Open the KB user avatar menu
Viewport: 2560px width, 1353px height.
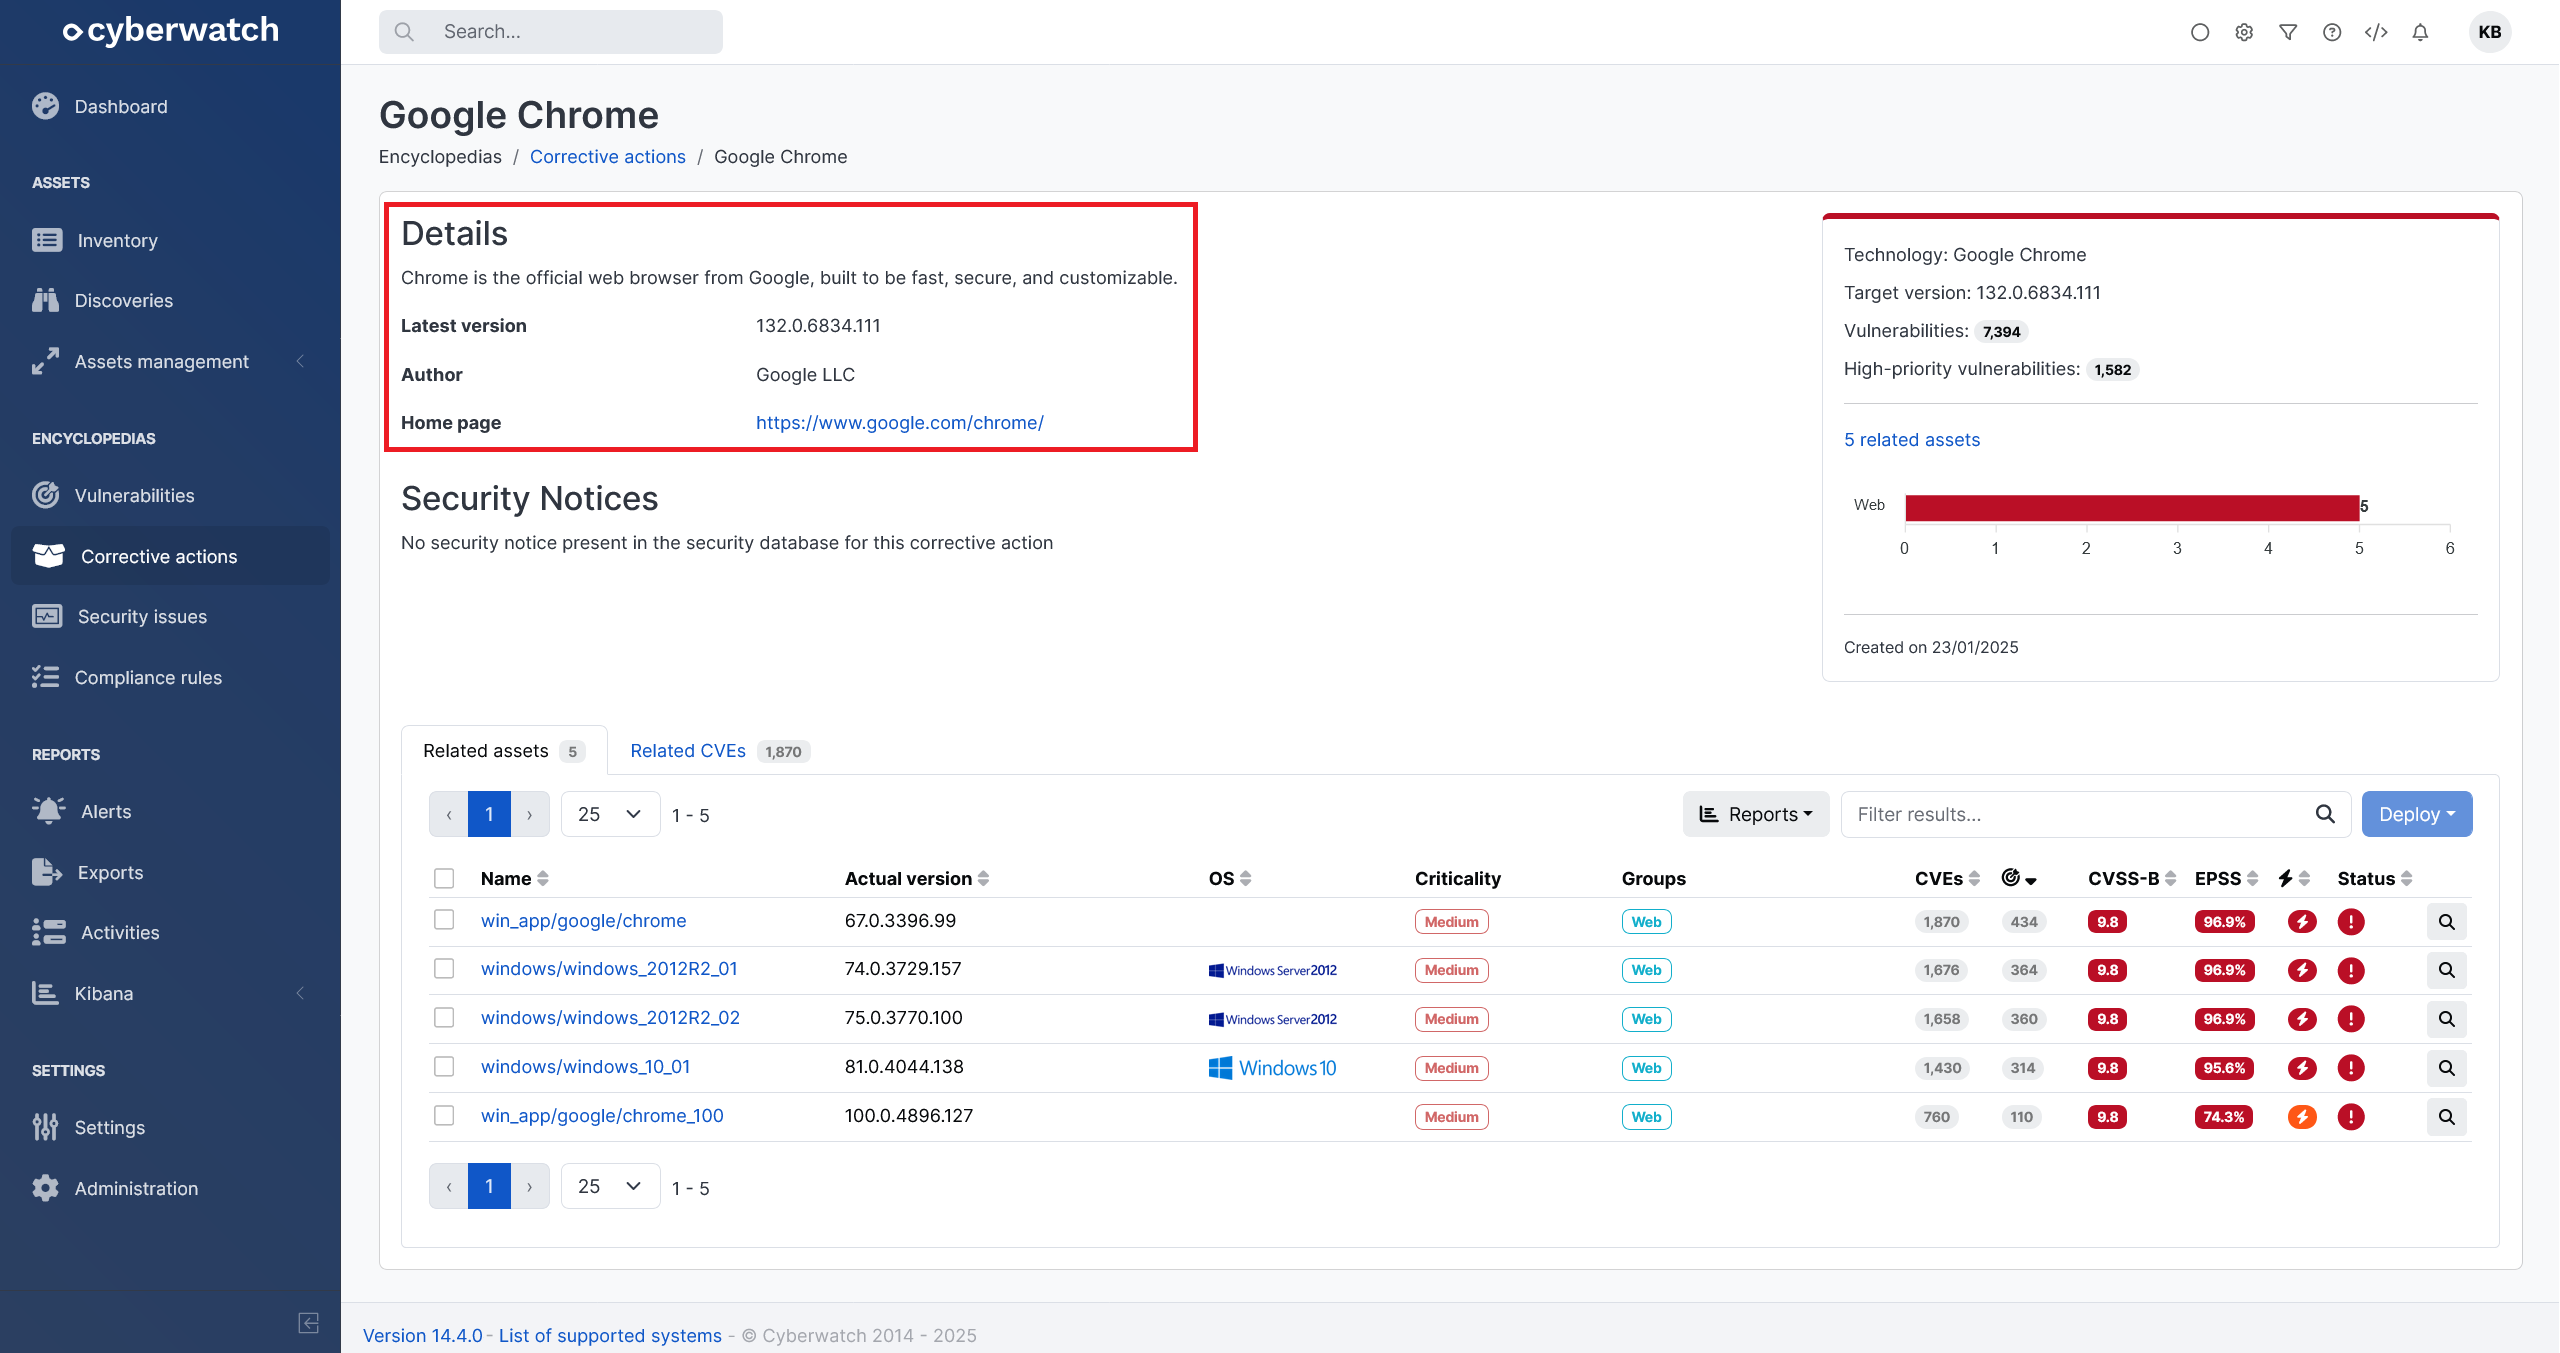point(2490,32)
